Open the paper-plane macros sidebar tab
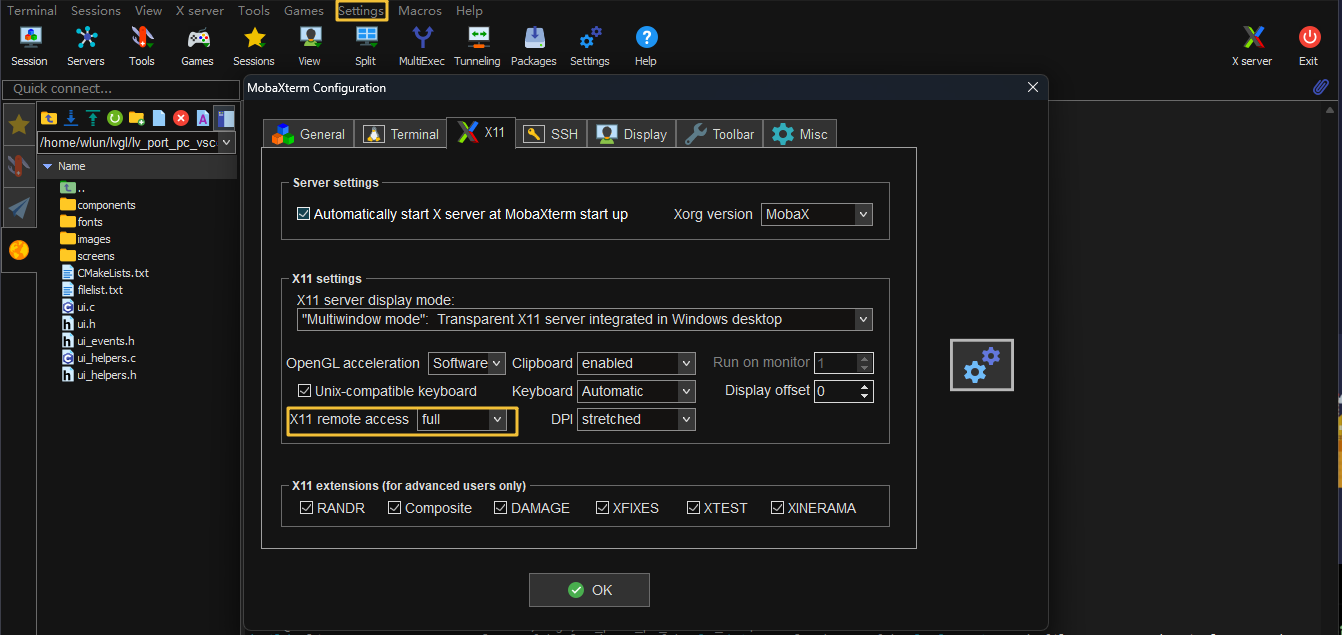This screenshot has width=1342, height=635. [x=18, y=208]
